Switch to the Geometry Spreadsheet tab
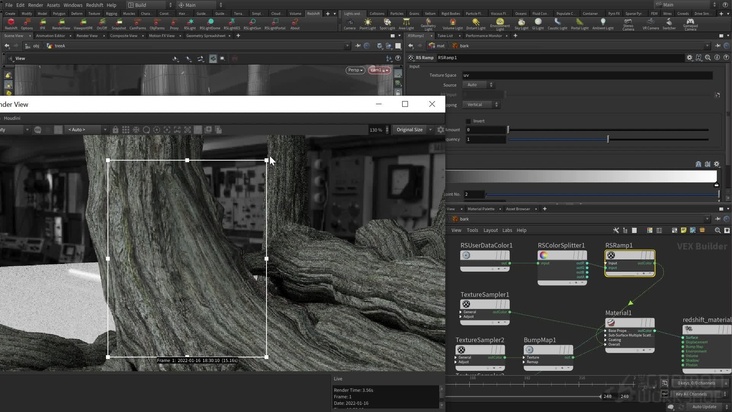Viewport: 732px width, 412px height. [x=205, y=35]
